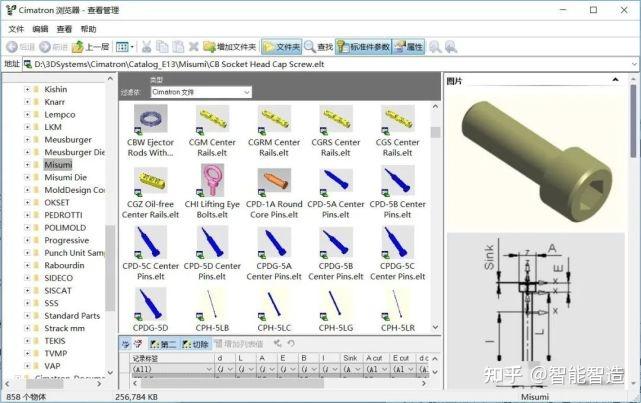The width and height of the screenshot is (641, 403).
Task: Click the file list vertical scrollbar thumb
Action: pos(435,132)
